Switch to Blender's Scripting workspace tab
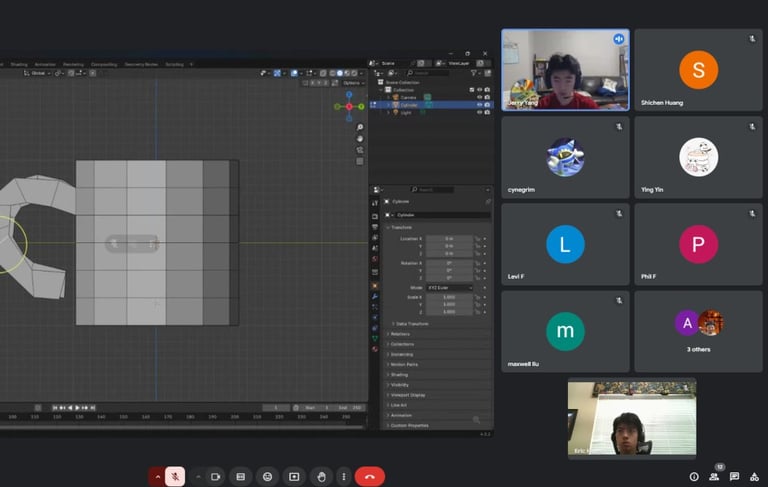The width and height of the screenshot is (768, 487). point(174,64)
